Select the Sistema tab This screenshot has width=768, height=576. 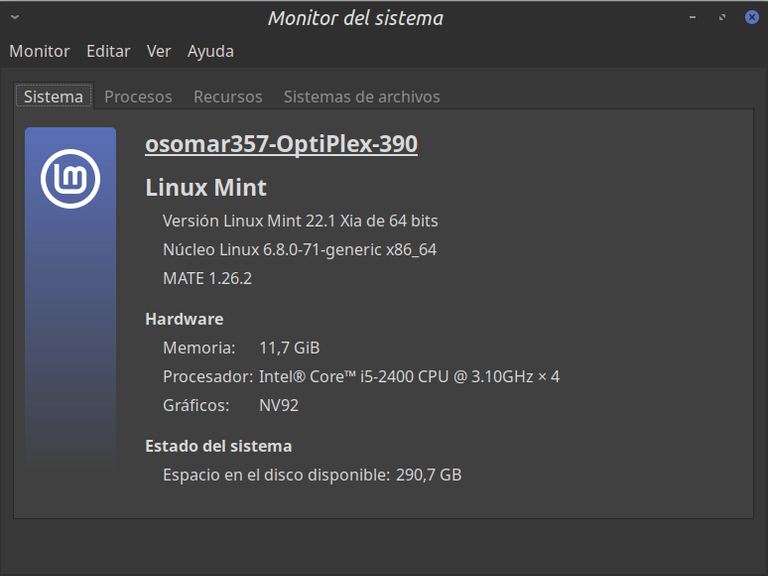pyautogui.click(x=53, y=96)
